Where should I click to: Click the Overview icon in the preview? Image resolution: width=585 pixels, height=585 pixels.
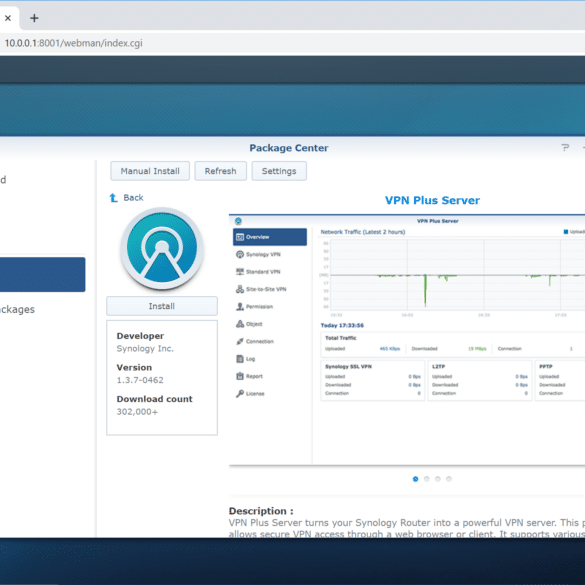[240, 237]
